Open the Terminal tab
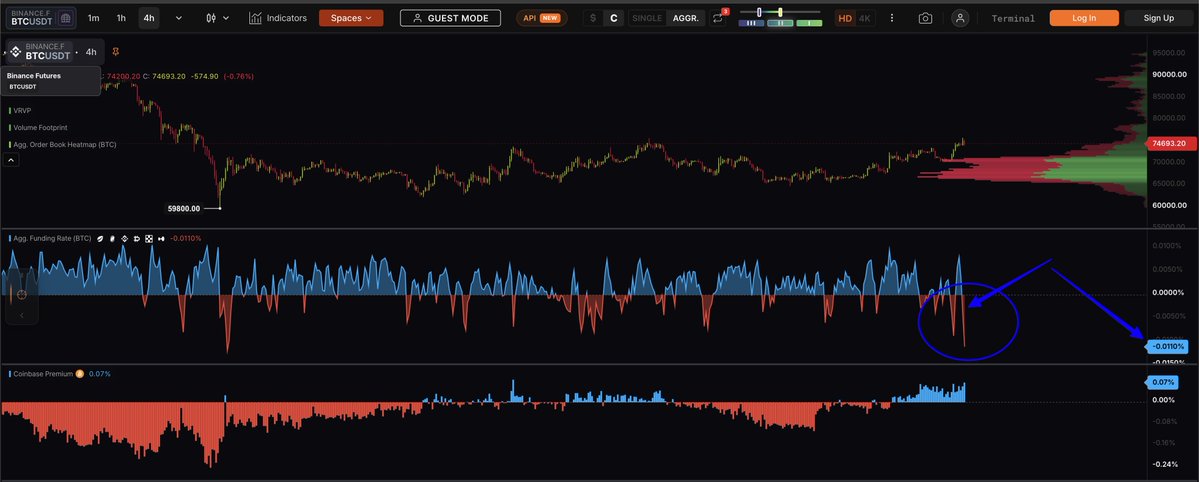 tap(1013, 18)
